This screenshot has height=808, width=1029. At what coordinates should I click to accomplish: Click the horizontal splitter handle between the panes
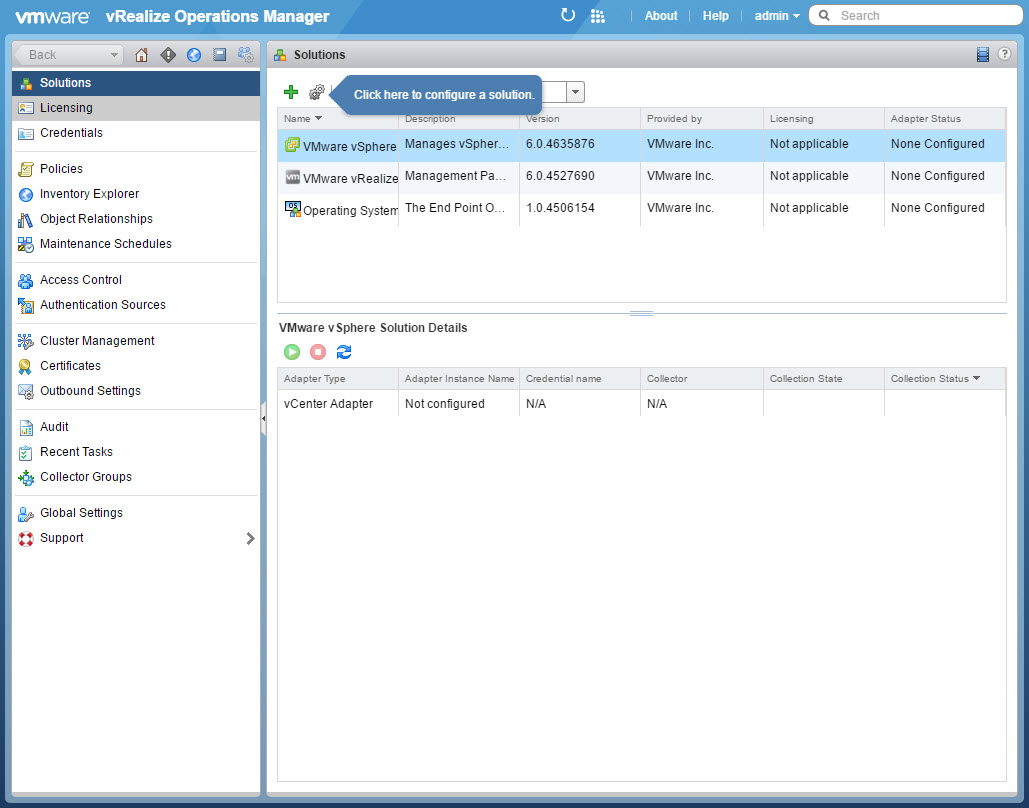pyautogui.click(x=641, y=314)
